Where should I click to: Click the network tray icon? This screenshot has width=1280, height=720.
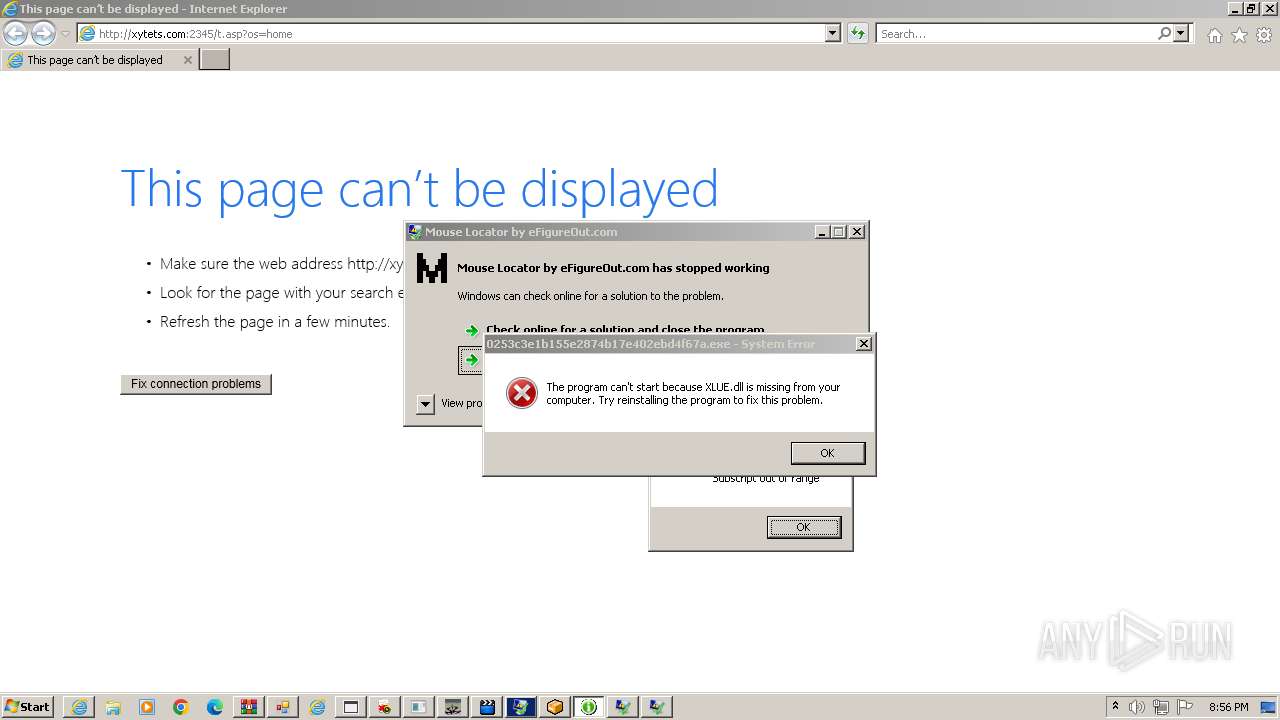pyautogui.click(x=1162, y=707)
